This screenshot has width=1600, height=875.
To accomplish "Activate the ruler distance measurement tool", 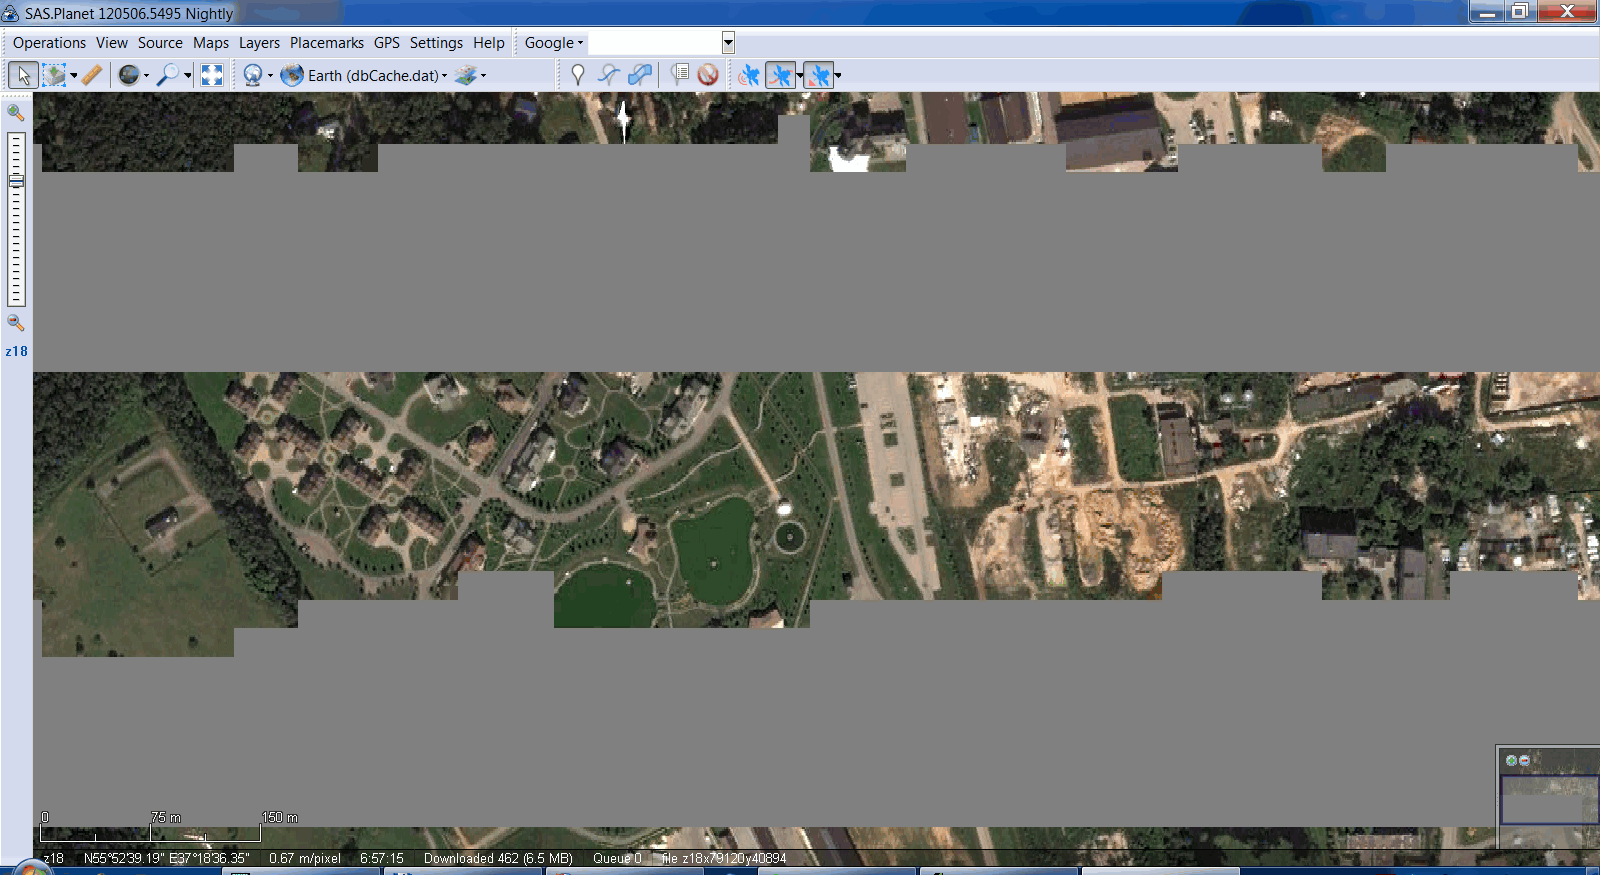I will pyautogui.click(x=92, y=75).
